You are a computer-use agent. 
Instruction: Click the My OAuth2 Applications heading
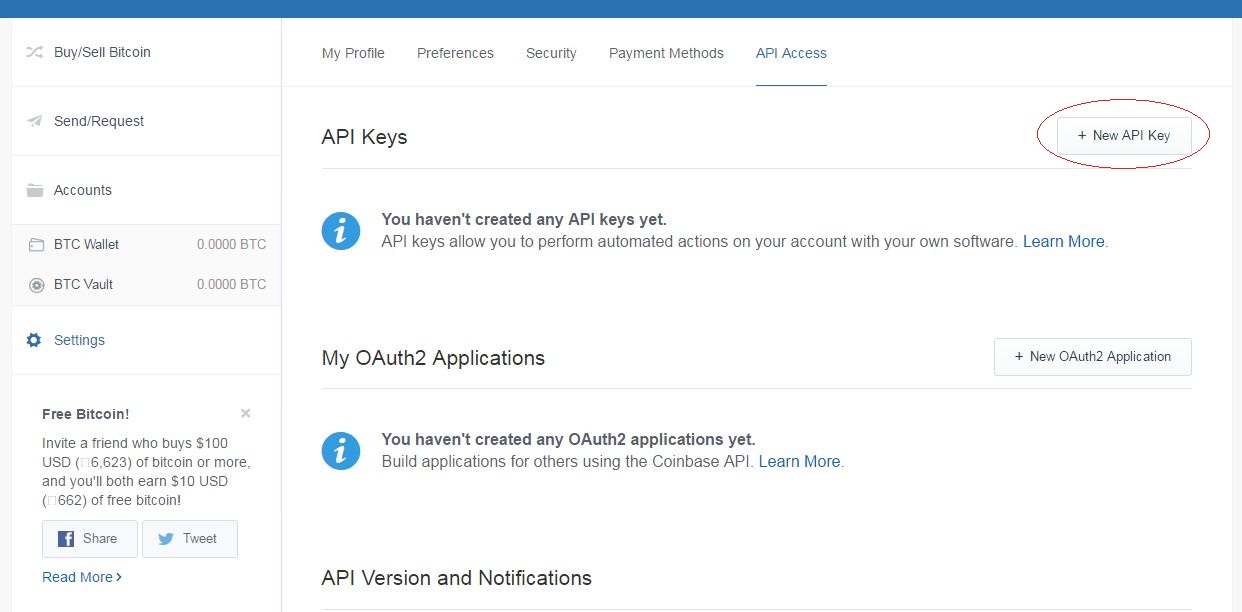click(x=433, y=358)
